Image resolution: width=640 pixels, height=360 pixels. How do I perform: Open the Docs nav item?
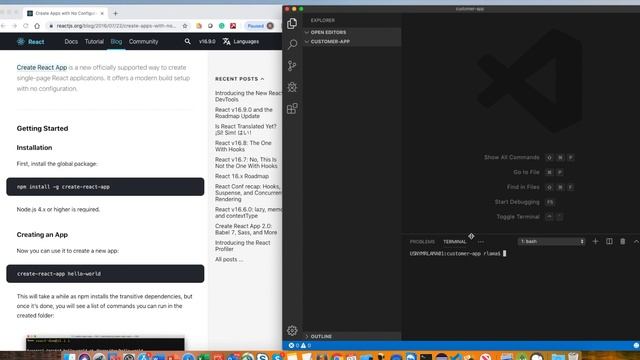71,41
